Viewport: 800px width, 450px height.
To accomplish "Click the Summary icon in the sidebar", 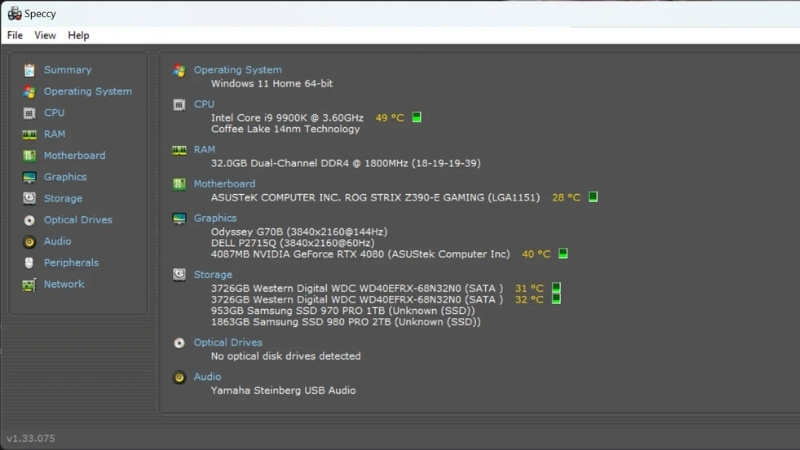I will pyautogui.click(x=29, y=70).
